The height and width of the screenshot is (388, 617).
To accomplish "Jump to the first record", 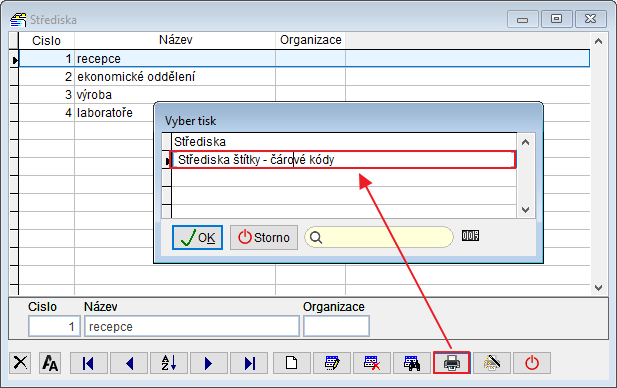I will [x=89, y=362].
